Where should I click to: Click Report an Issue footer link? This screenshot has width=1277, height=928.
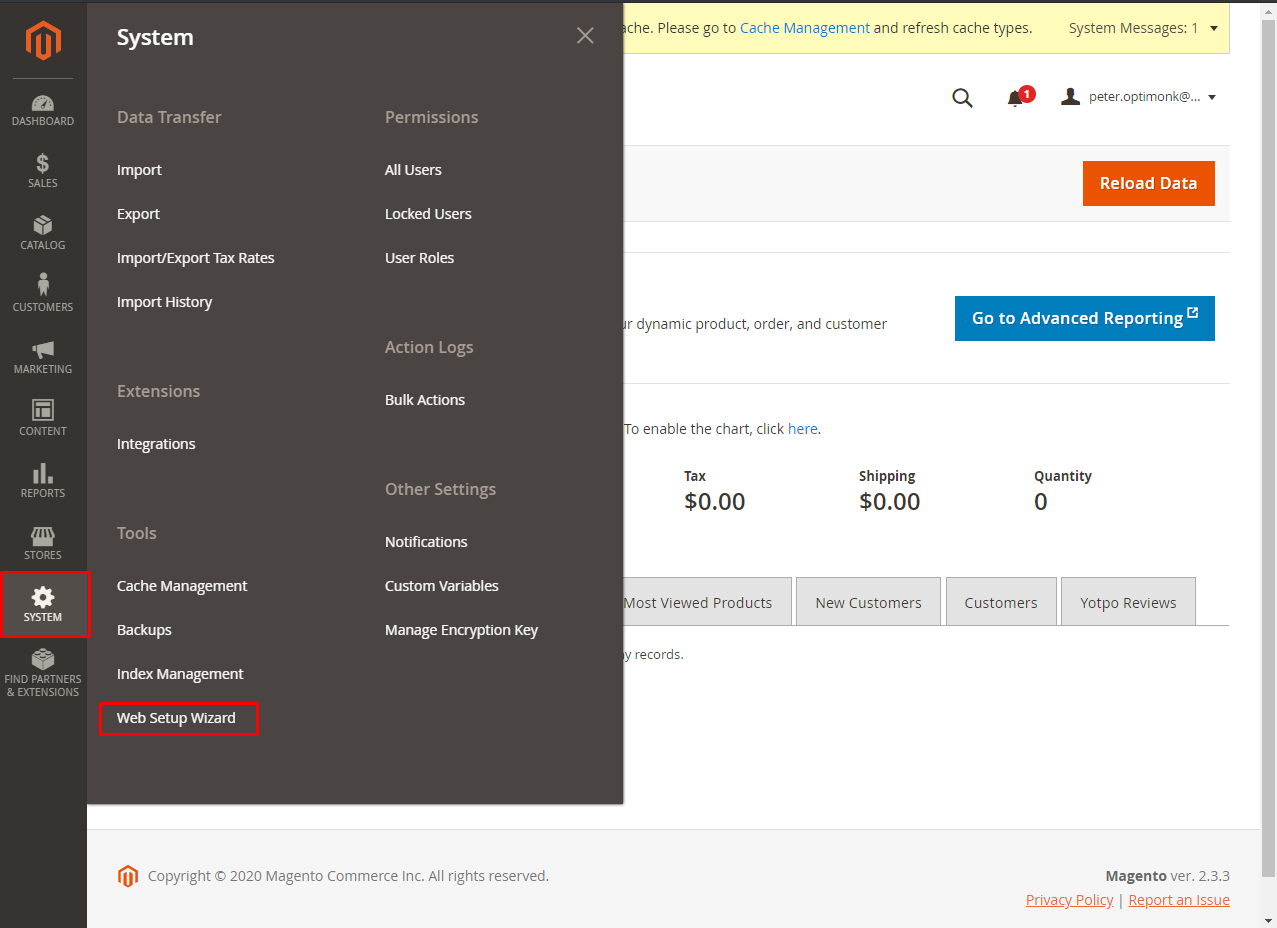(x=1179, y=900)
